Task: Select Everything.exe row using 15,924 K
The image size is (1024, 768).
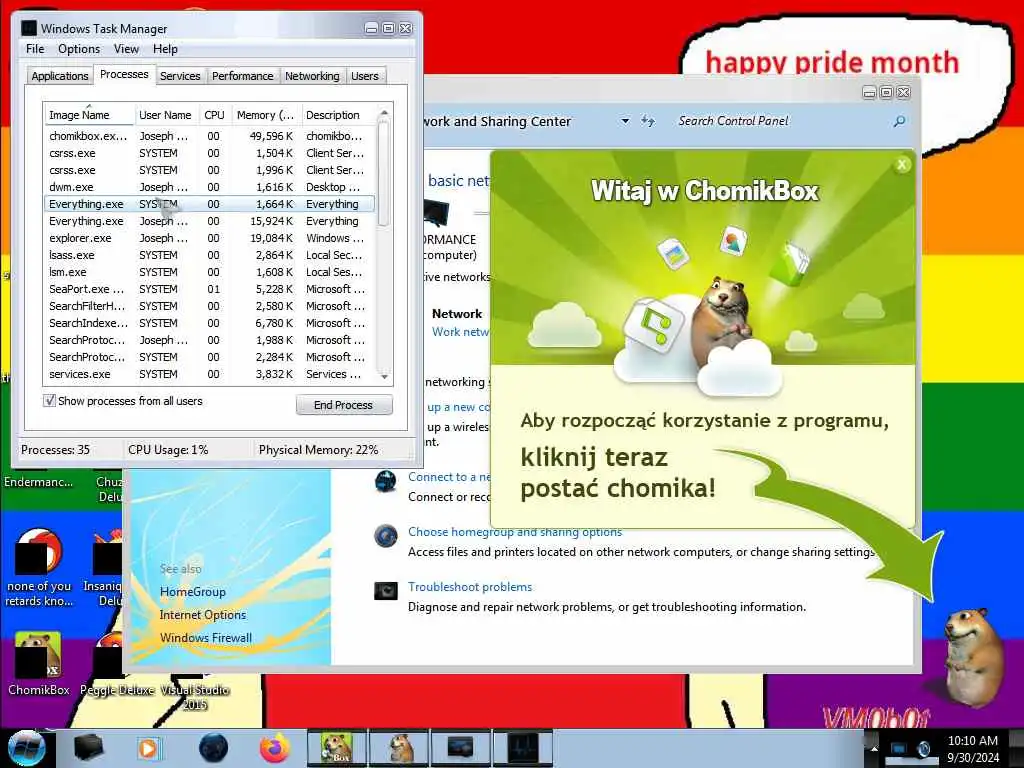Action: tap(209, 221)
